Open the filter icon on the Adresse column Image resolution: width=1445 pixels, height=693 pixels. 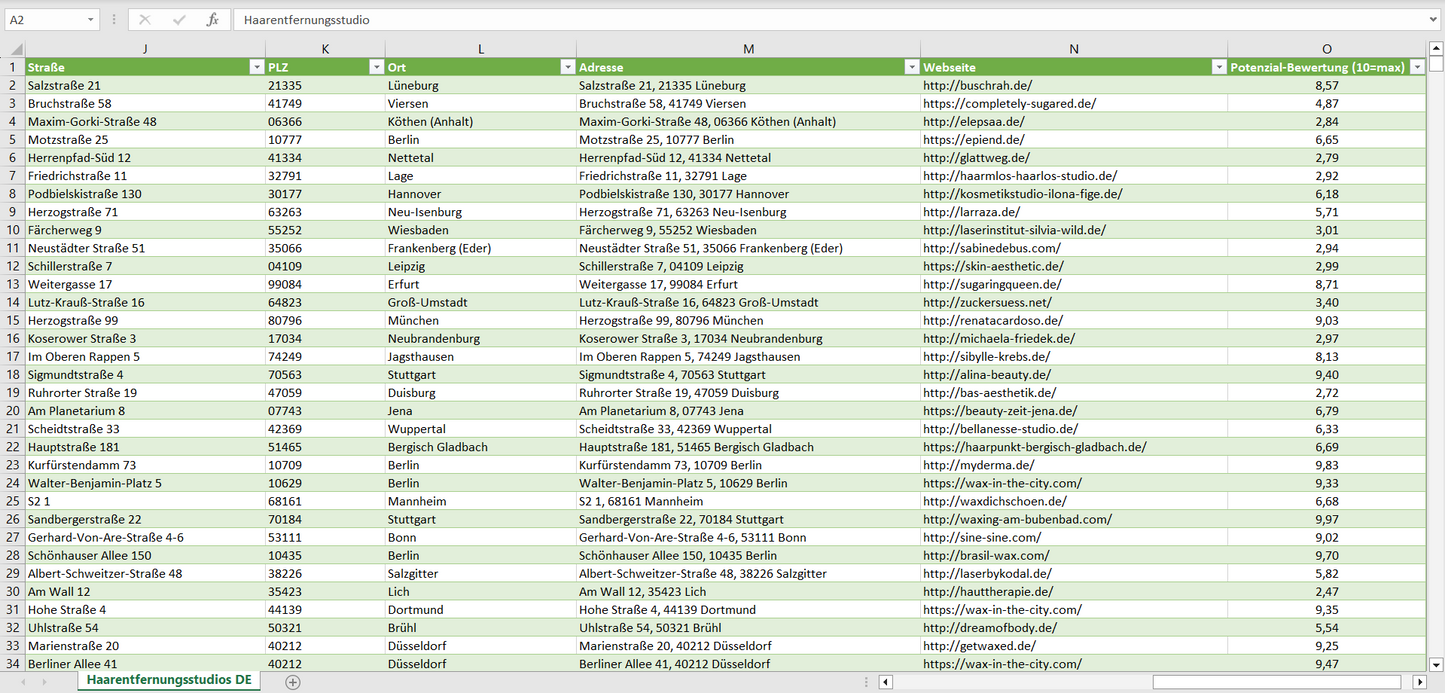pos(911,66)
